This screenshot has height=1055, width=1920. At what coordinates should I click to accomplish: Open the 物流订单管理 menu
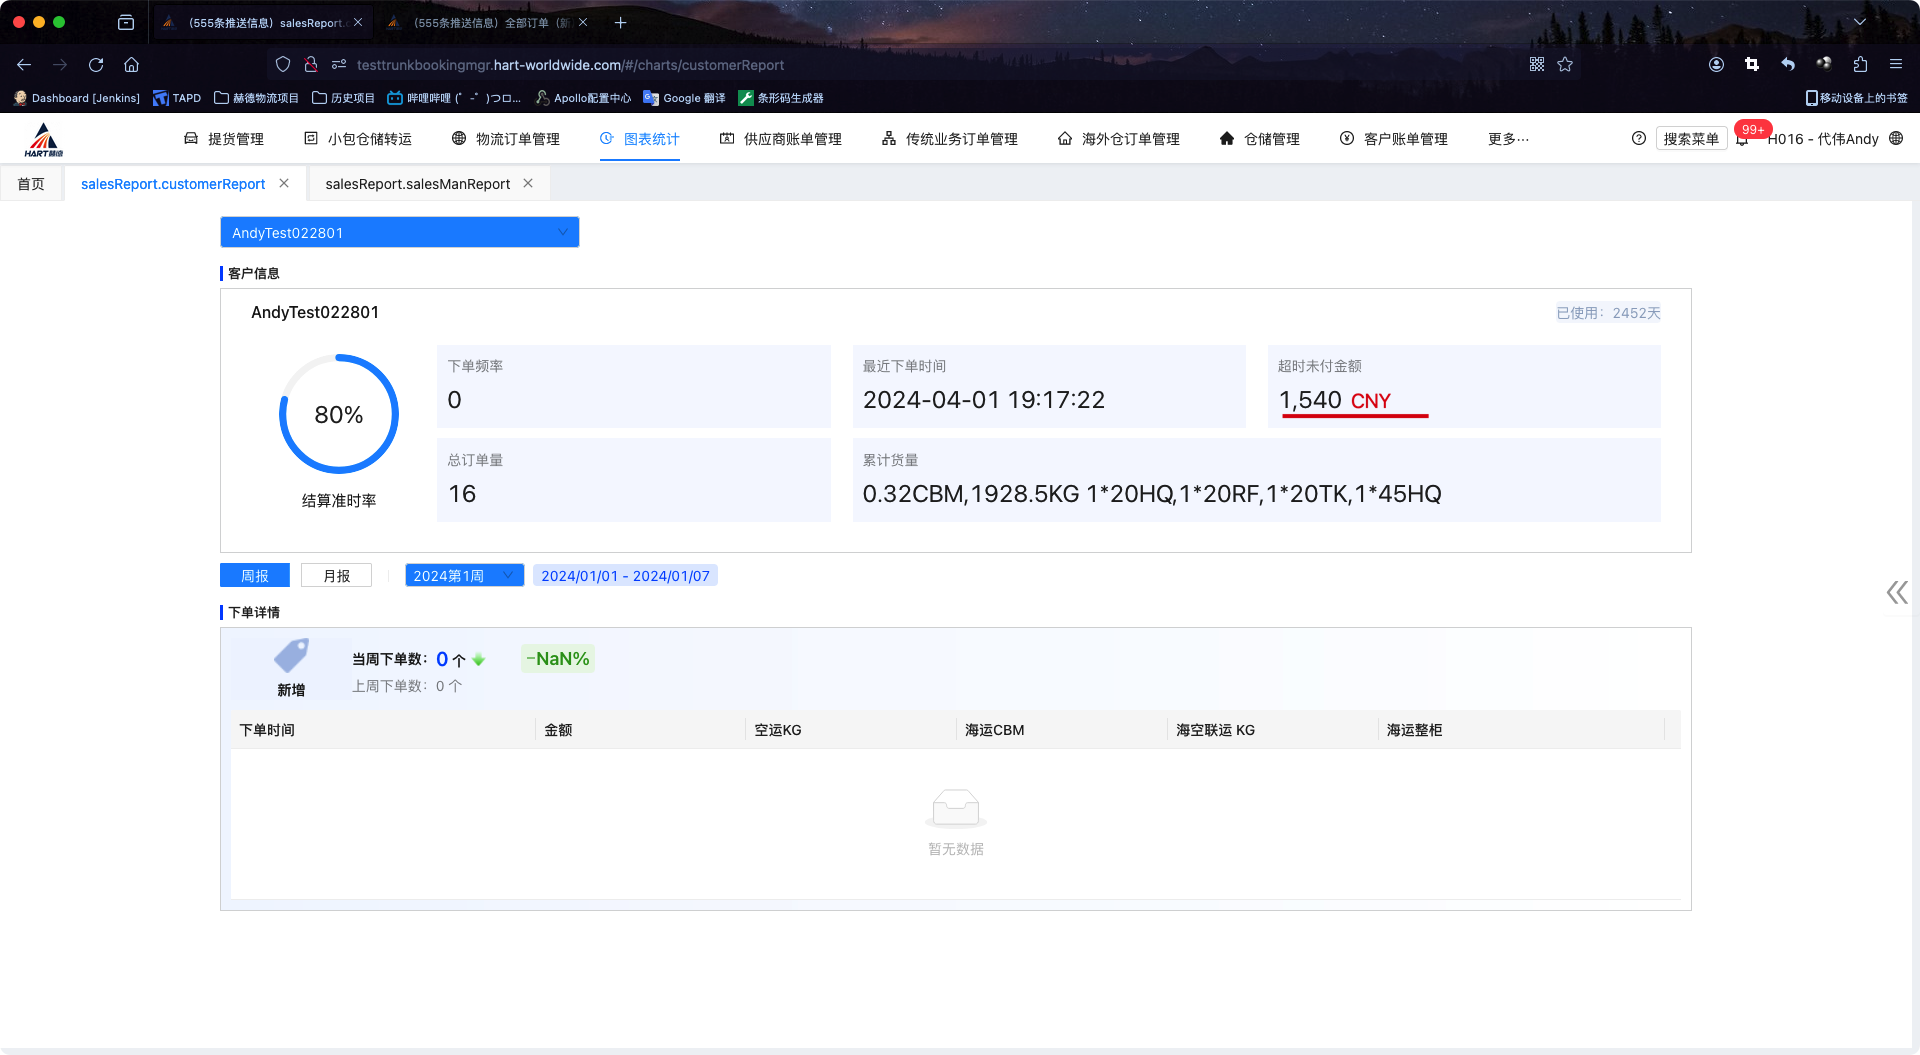pos(506,139)
